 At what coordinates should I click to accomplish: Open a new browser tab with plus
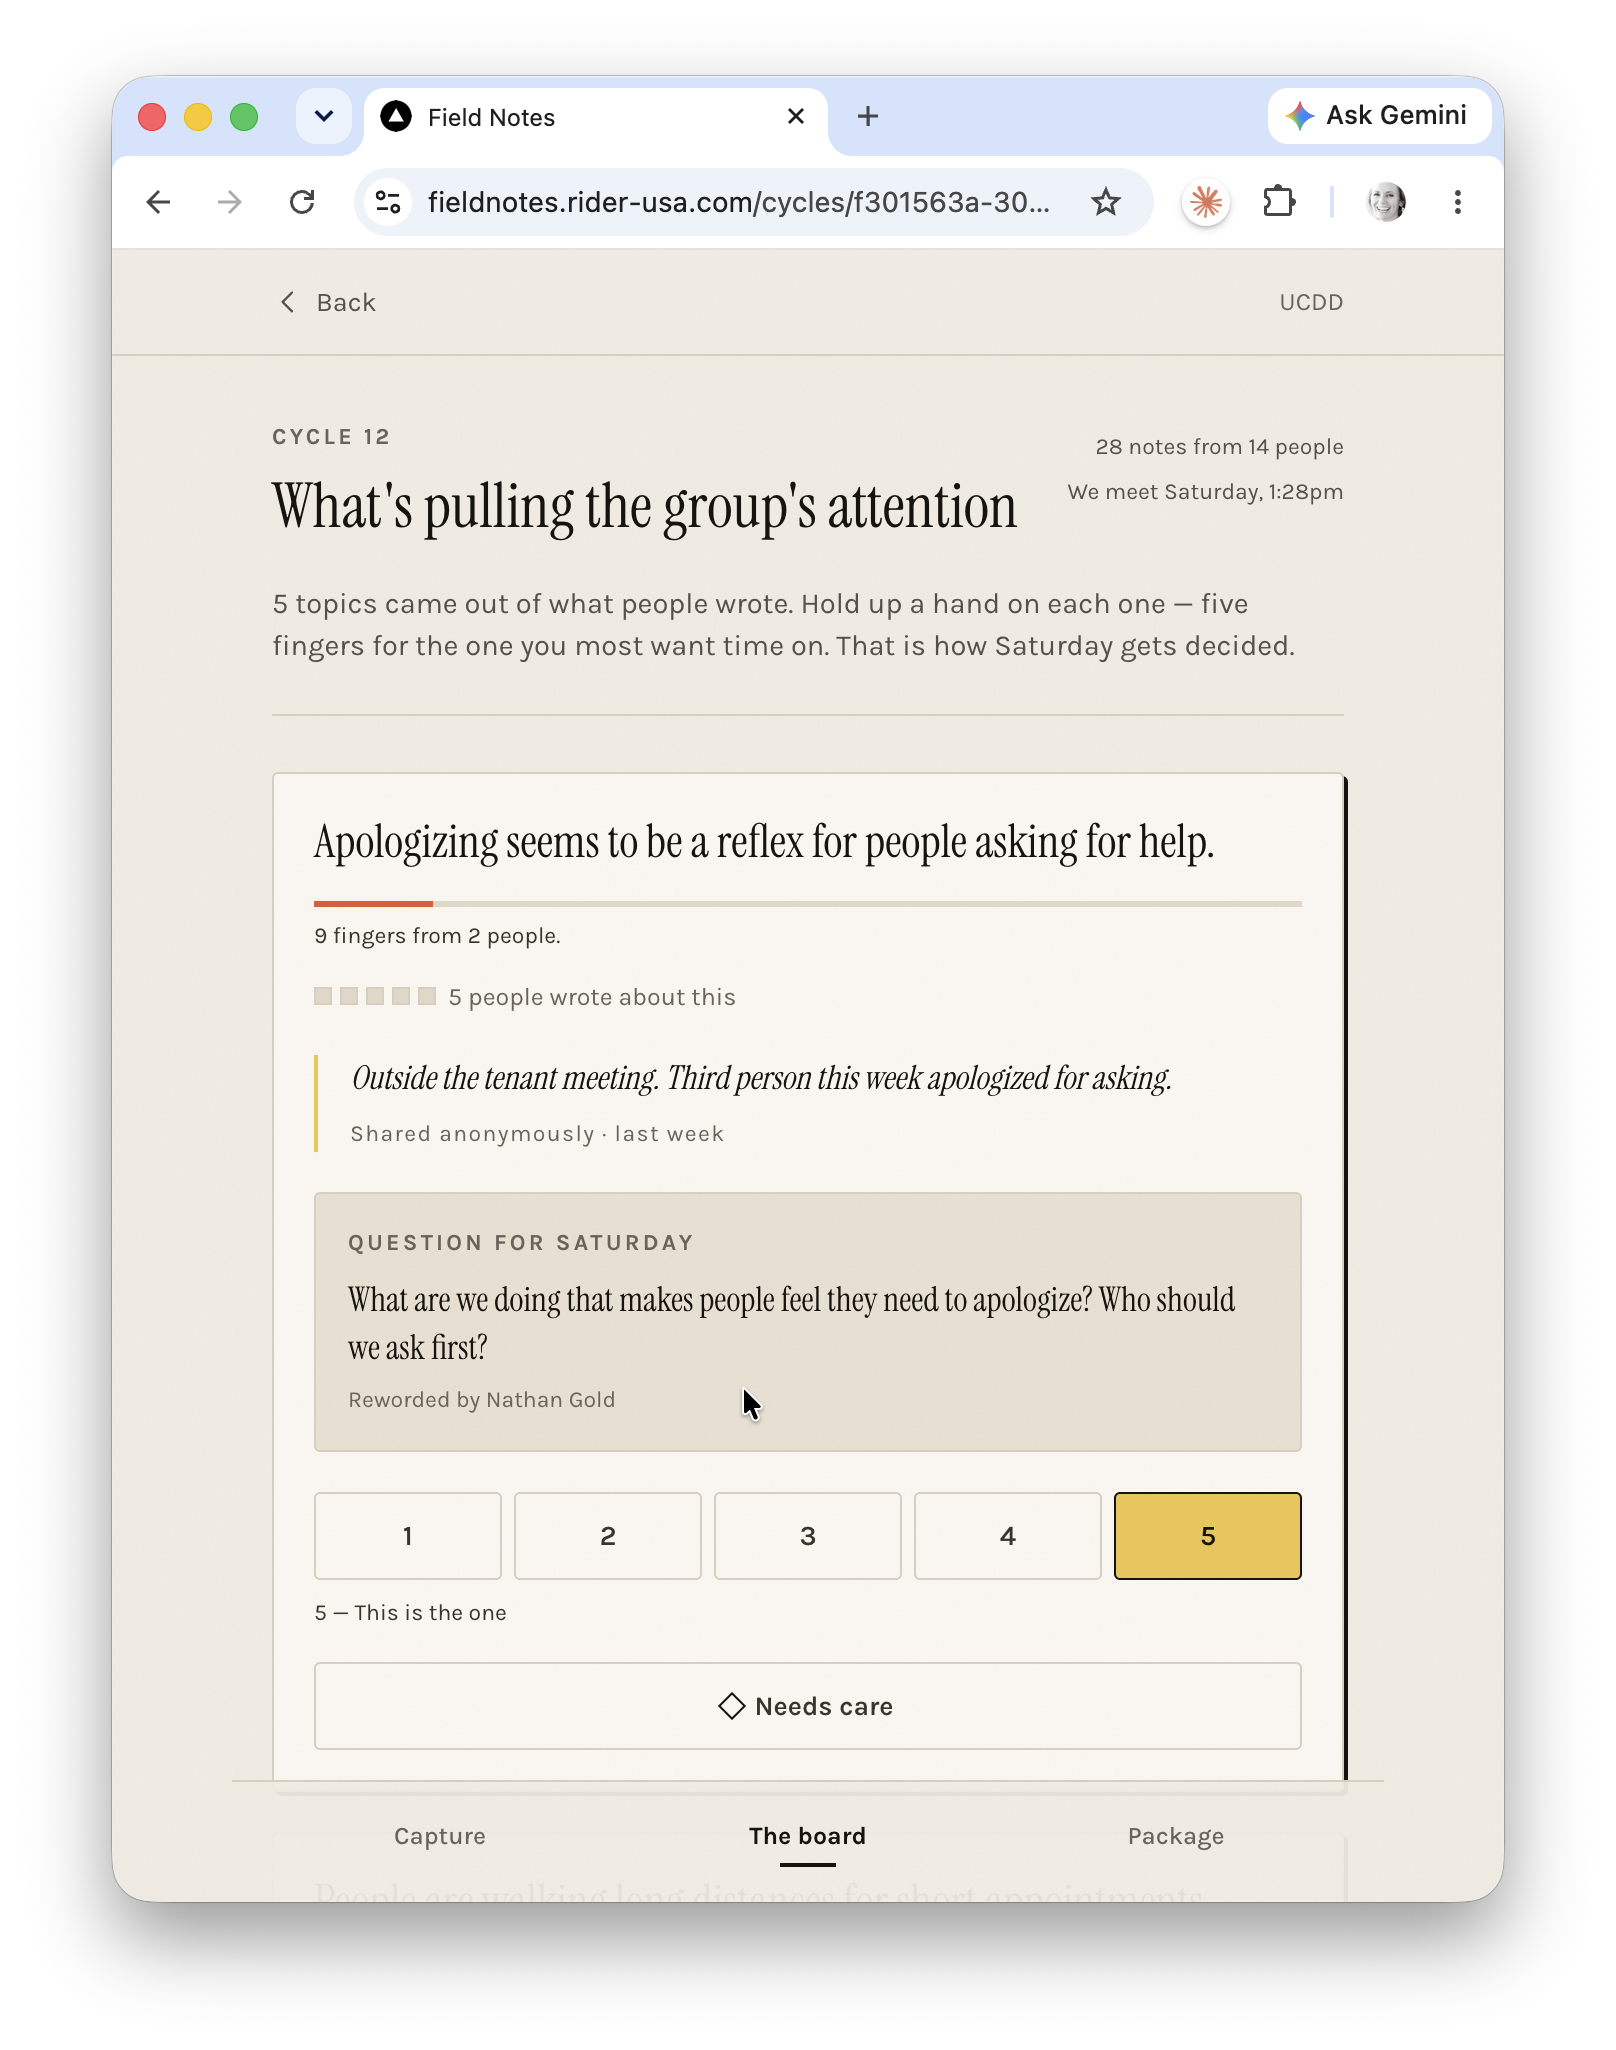click(868, 116)
